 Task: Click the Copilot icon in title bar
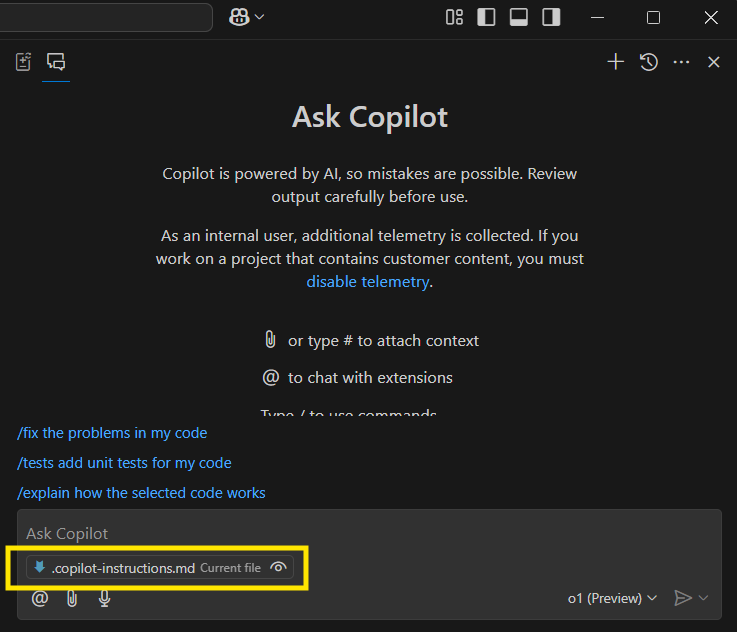239,17
